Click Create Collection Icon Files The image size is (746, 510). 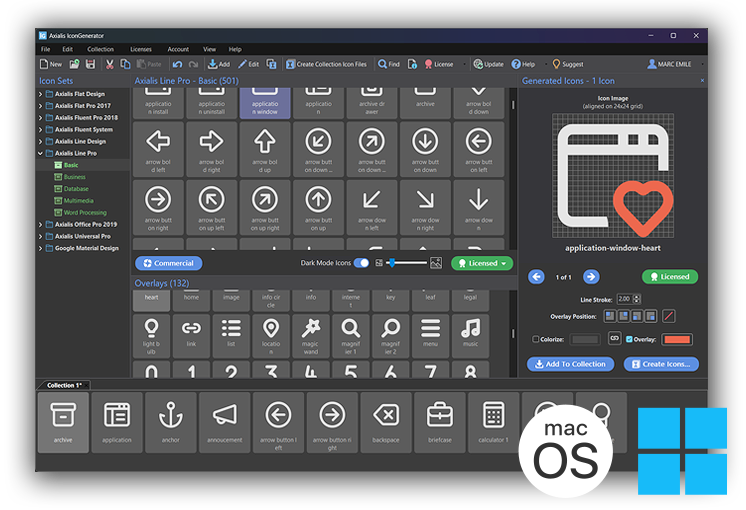(326, 64)
